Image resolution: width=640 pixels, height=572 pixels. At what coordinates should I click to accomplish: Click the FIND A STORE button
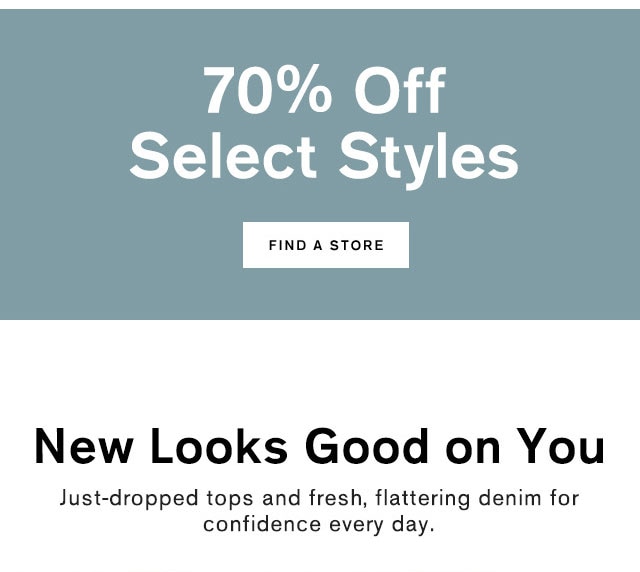point(326,245)
